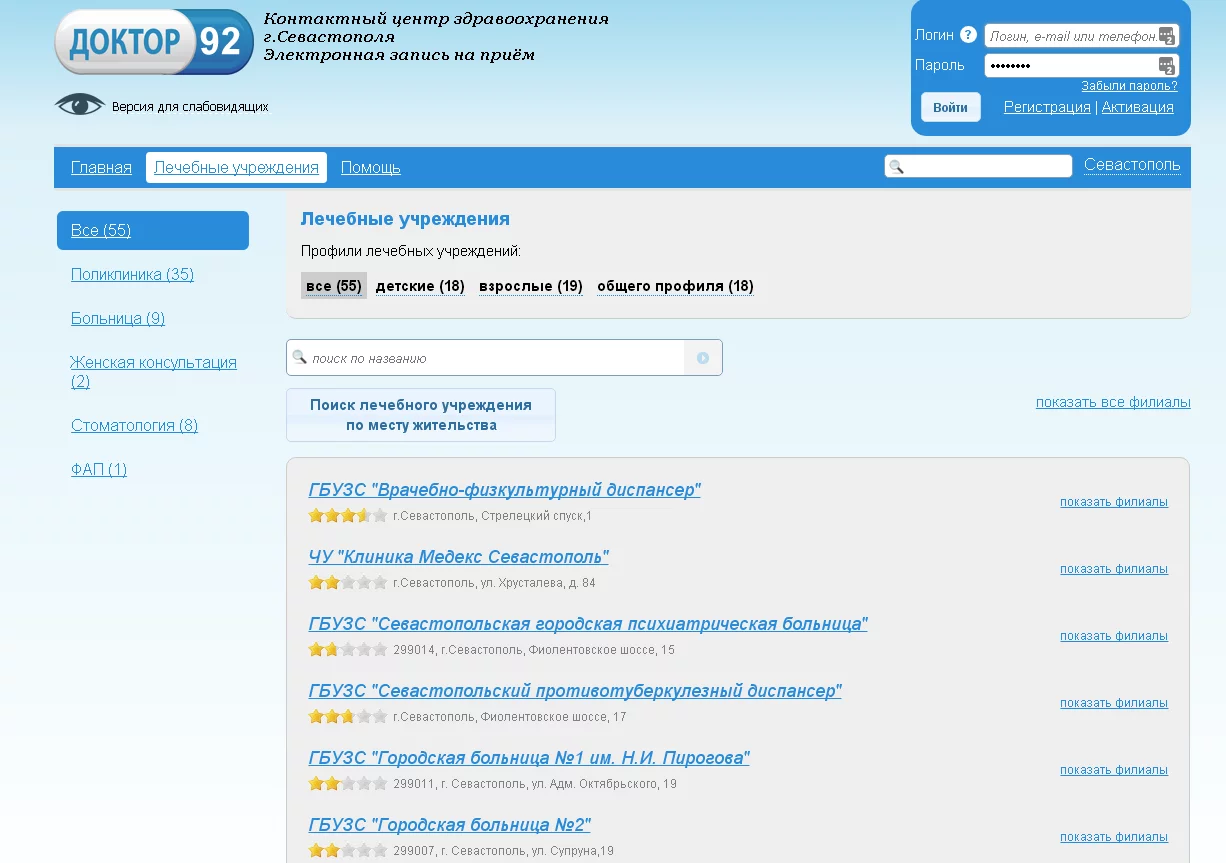Screen dimensions: 1226x863
Task: Select the Стоматология (8) category
Action: pos(134,425)
